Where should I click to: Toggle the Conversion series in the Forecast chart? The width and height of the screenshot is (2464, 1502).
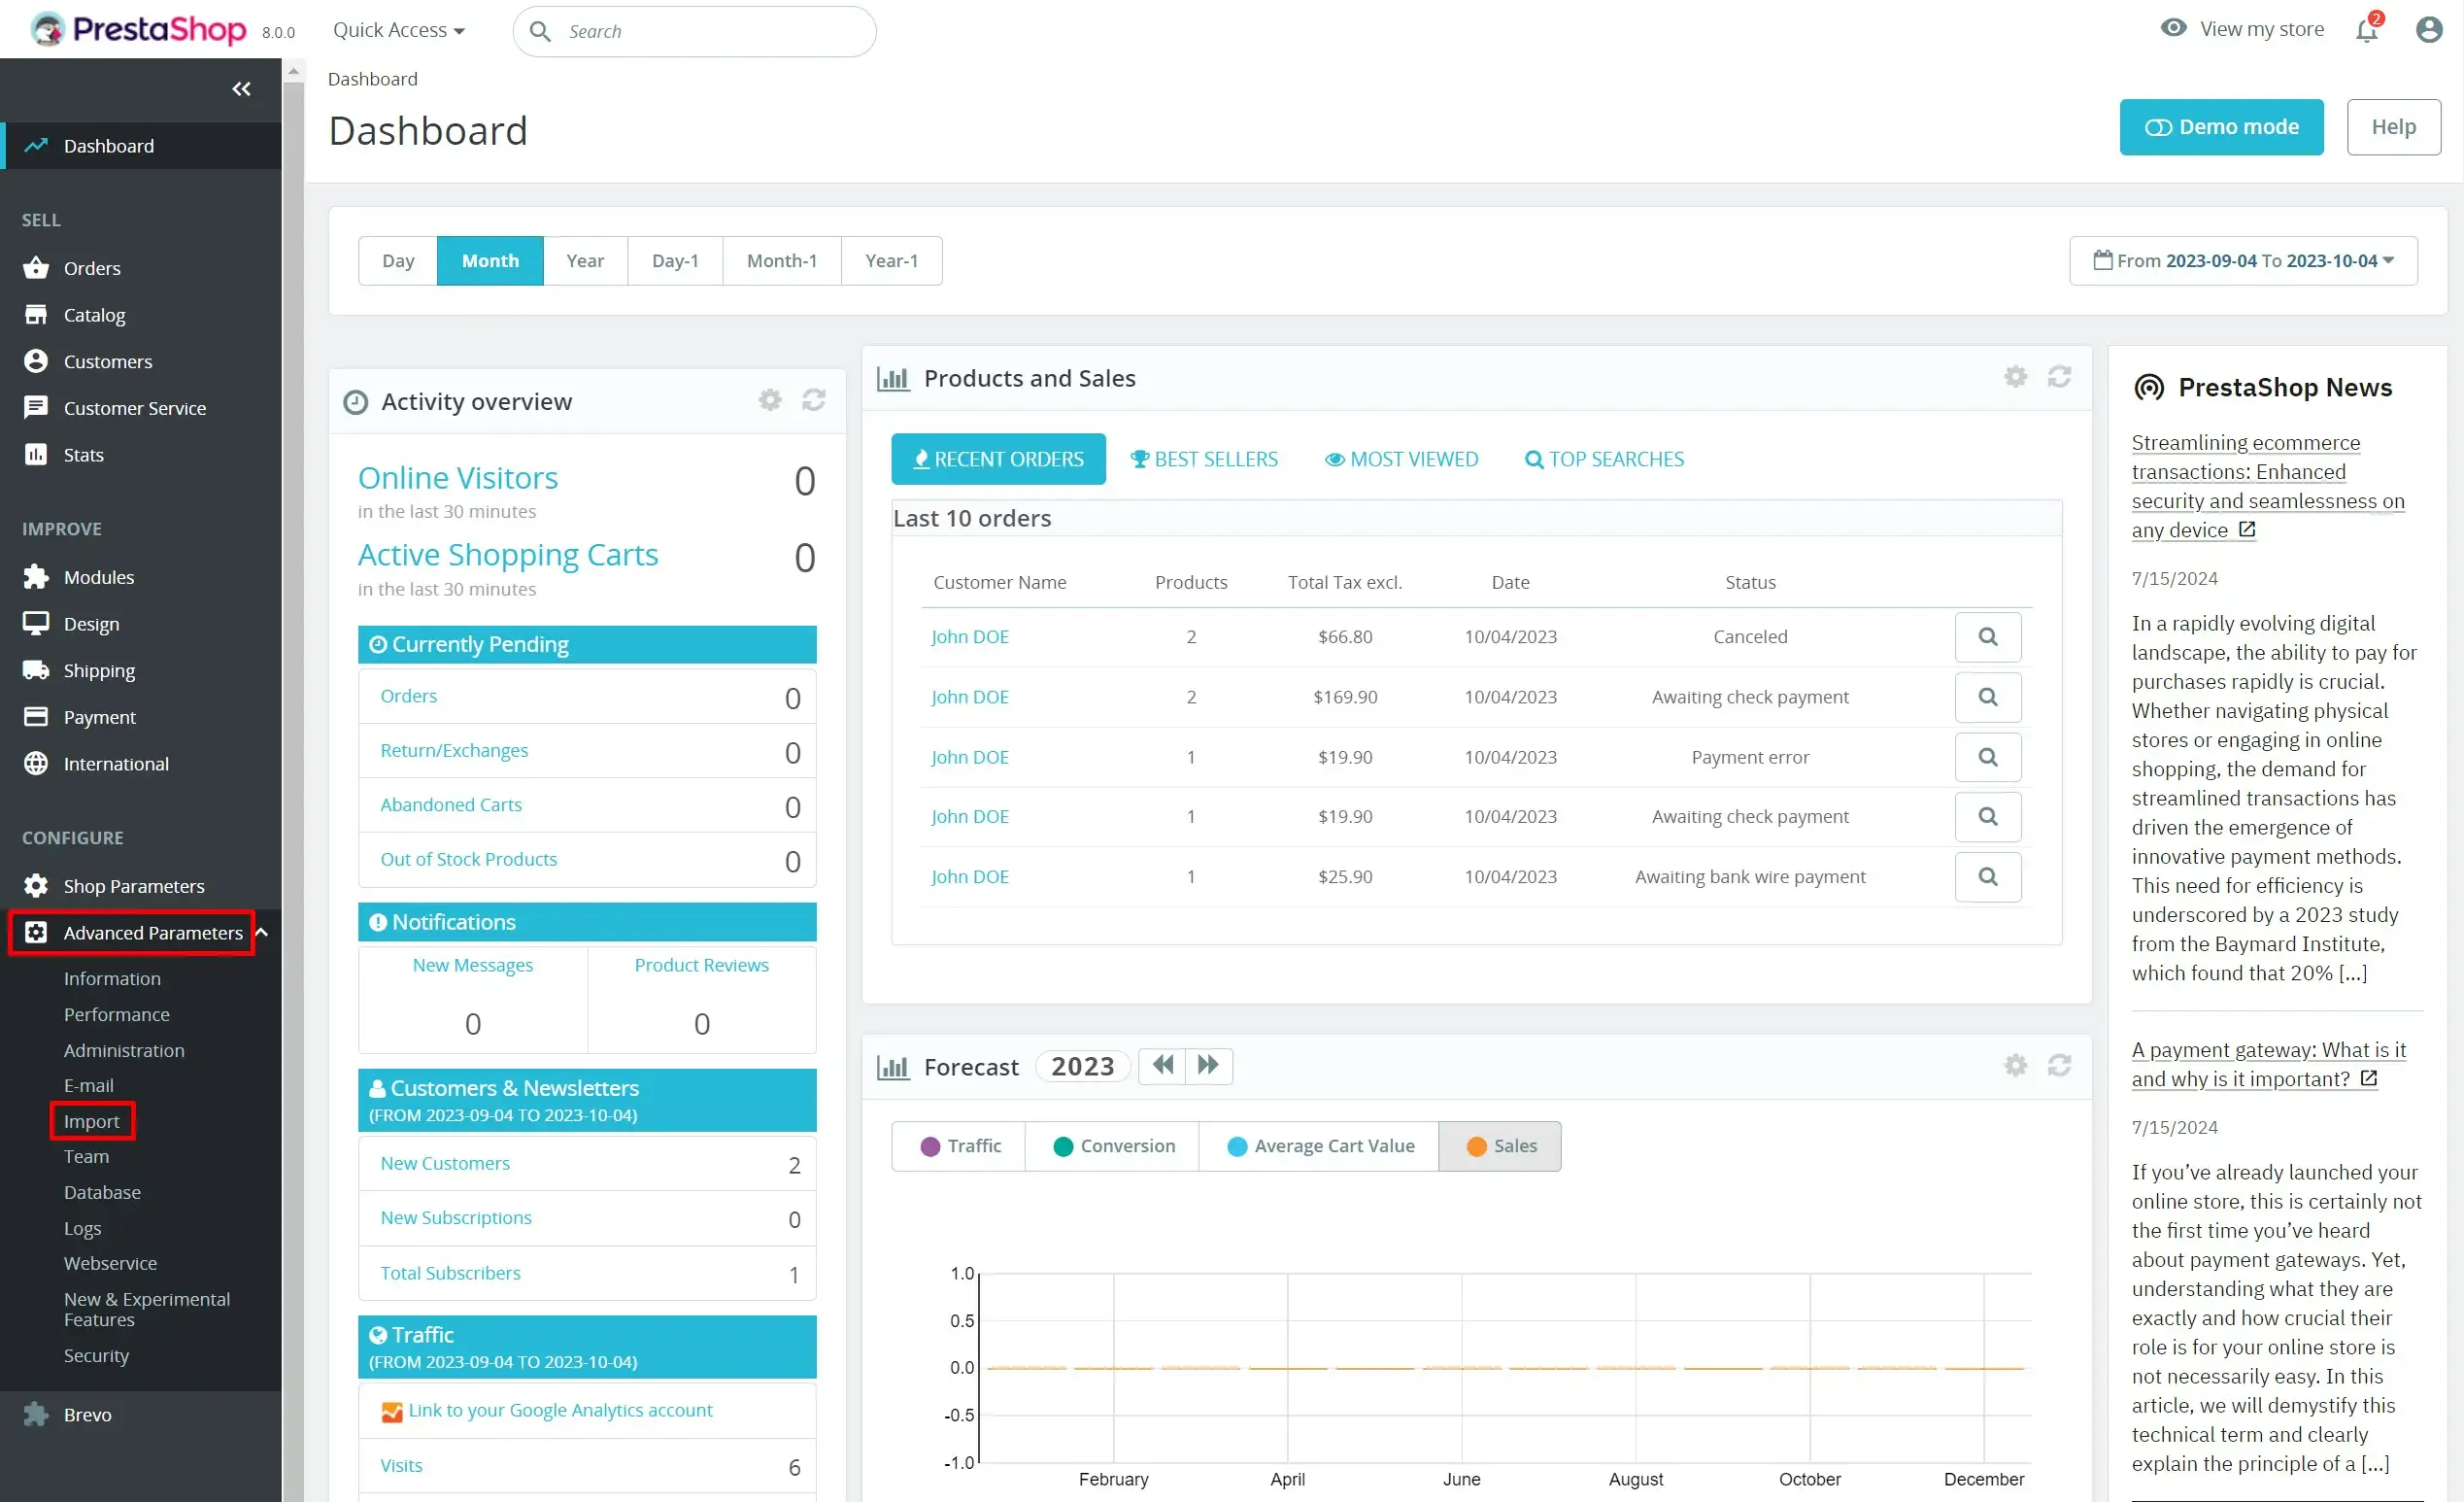click(x=1111, y=1146)
